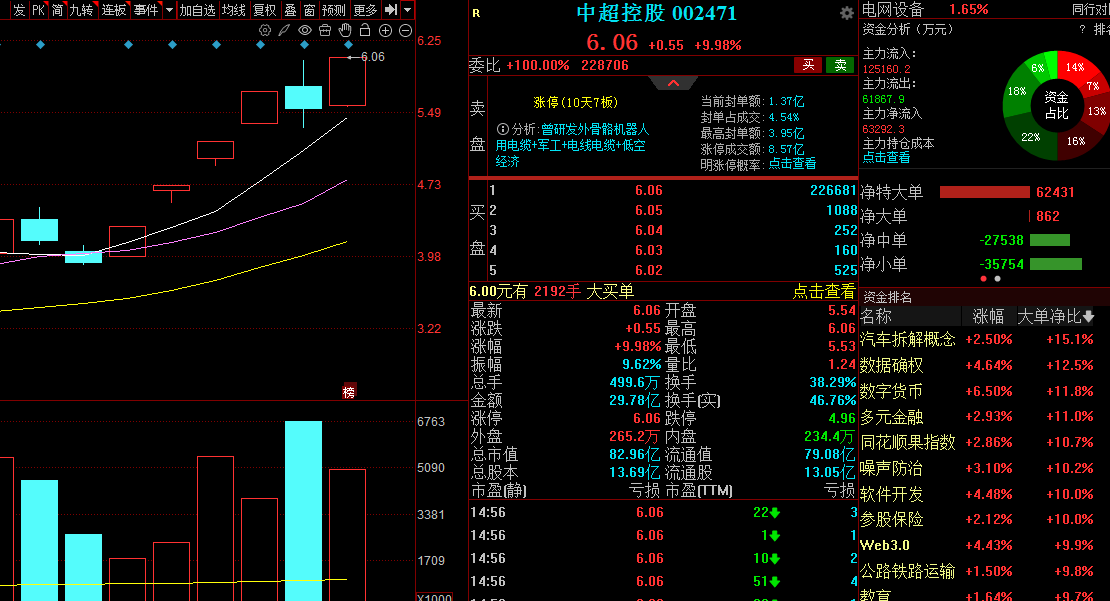Image resolution: width=1110 pixels, height=601 pixels.
Task: Toggle 九转 indicator
Action: [x=81, y=10]
